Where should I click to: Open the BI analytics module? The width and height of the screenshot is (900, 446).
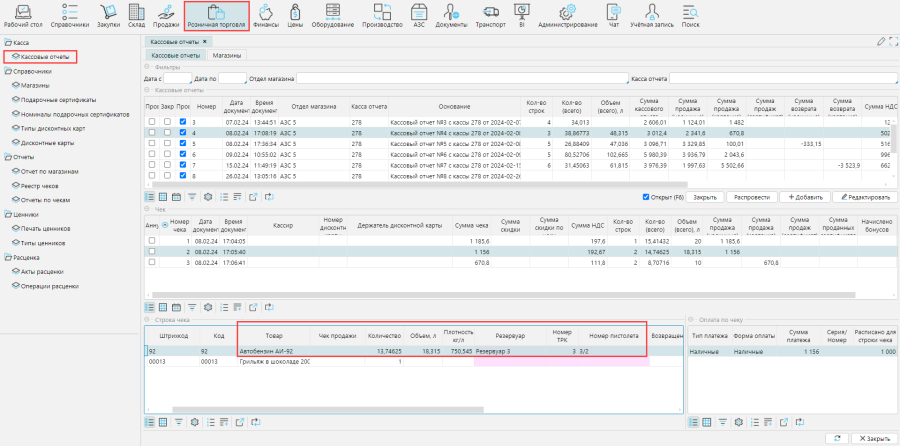click(522, 15)
